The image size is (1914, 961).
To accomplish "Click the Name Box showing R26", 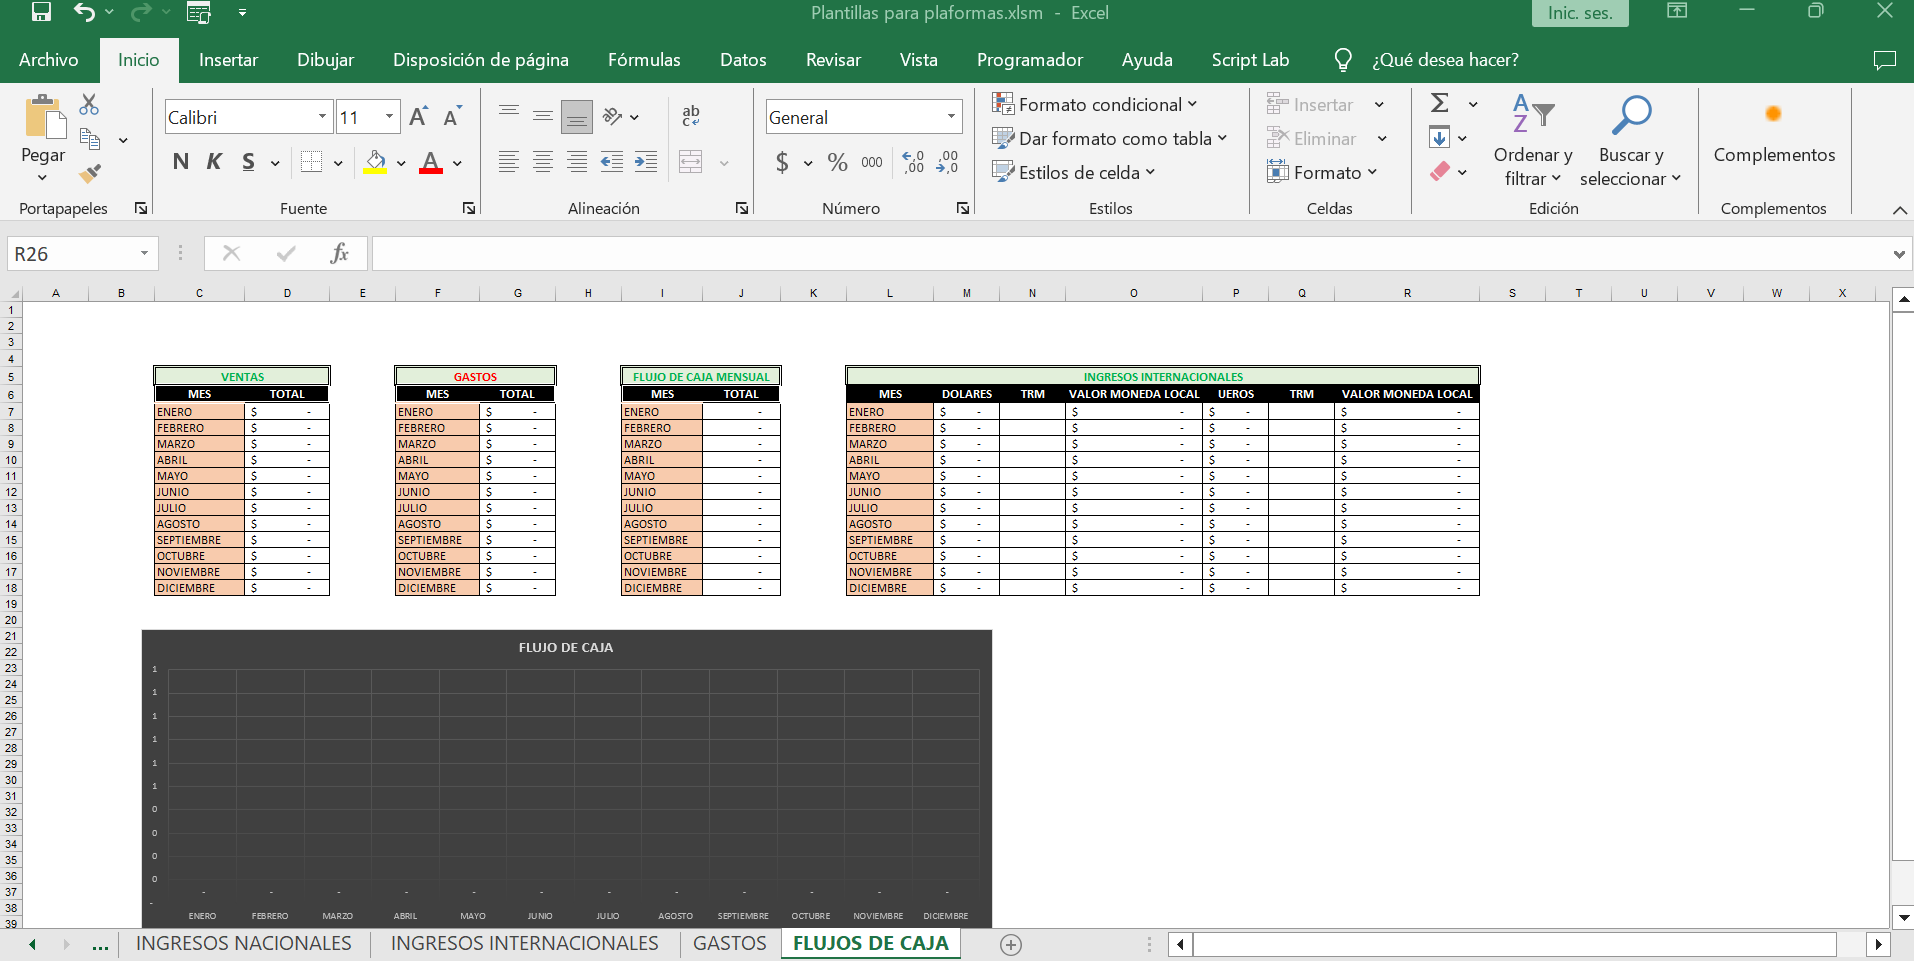I will 70,253.
